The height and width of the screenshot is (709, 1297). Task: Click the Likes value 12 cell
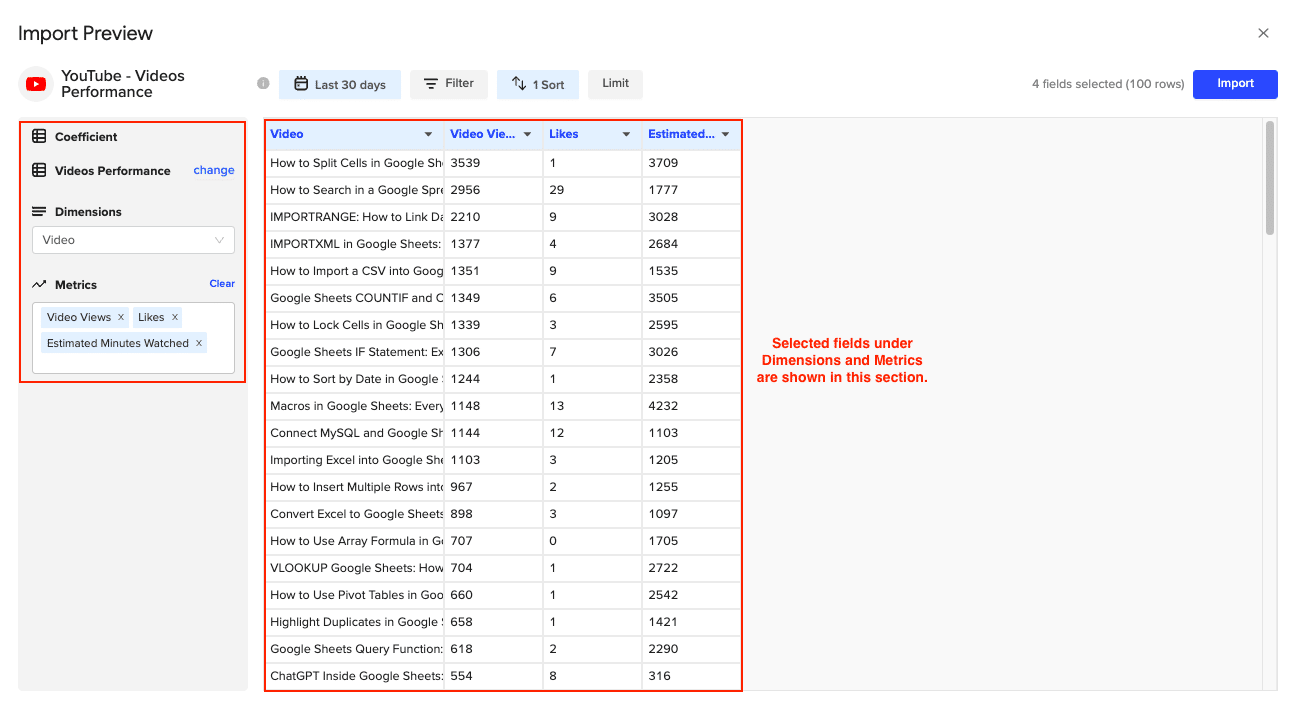click(593, 433)
